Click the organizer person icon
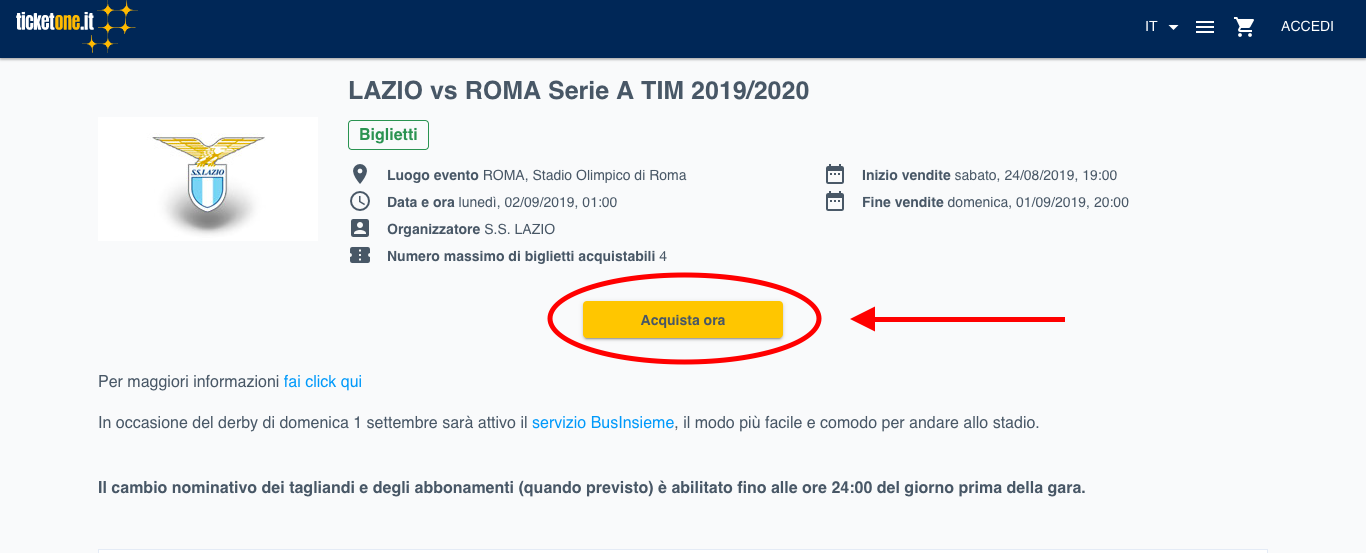This screenshot has width=1366, height=553. [x=360, y=229]
